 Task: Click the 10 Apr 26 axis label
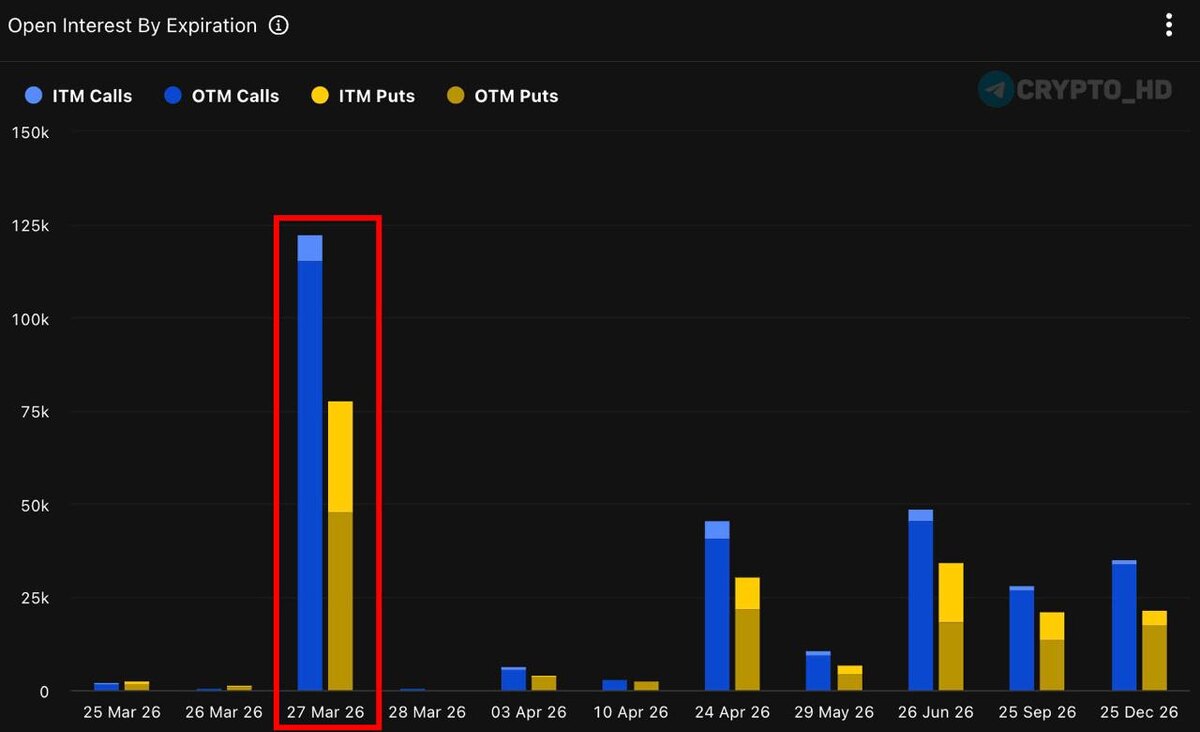630,713
